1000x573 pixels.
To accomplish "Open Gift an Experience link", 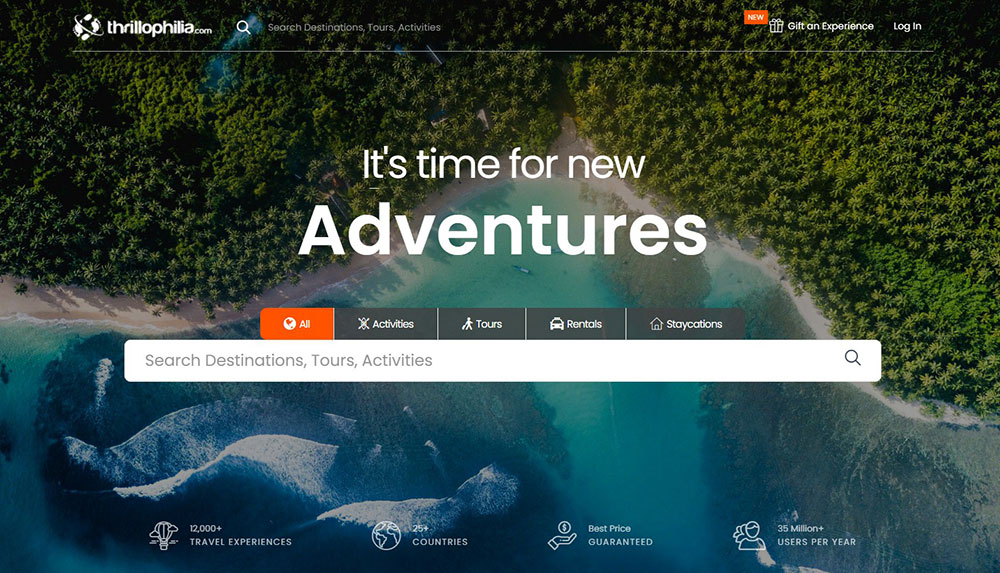I will tap(830, 26).
